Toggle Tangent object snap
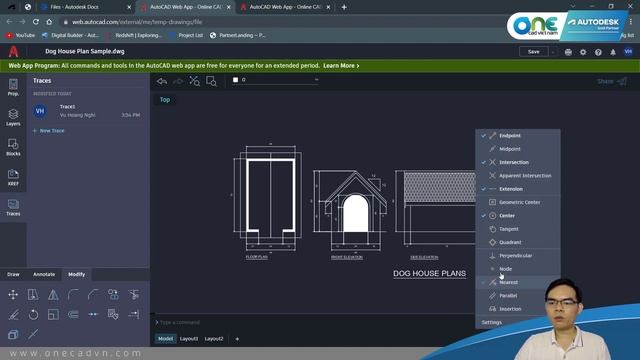This screenshot has width=640, height=360. pos(518,229)
